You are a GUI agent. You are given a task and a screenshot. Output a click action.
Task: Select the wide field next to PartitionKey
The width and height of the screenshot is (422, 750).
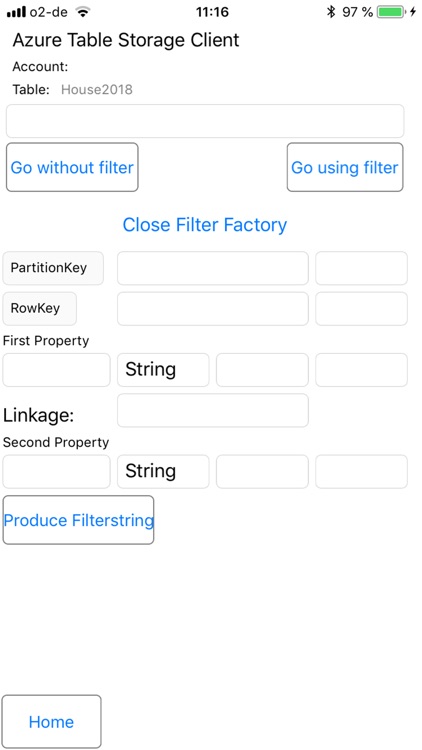click(x=213, y=268)
